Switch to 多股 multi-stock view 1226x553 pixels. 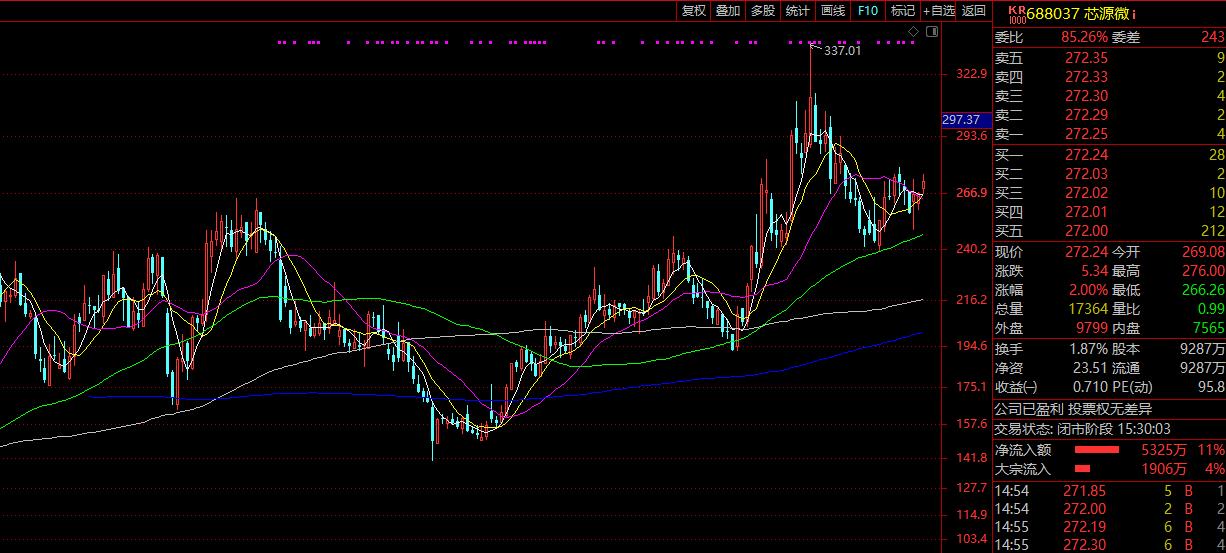(763, 10)
